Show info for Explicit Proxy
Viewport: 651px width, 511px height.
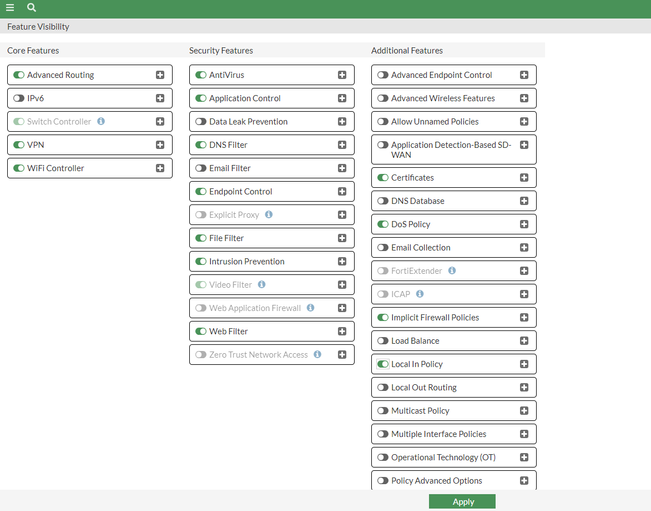coord(269,215)
